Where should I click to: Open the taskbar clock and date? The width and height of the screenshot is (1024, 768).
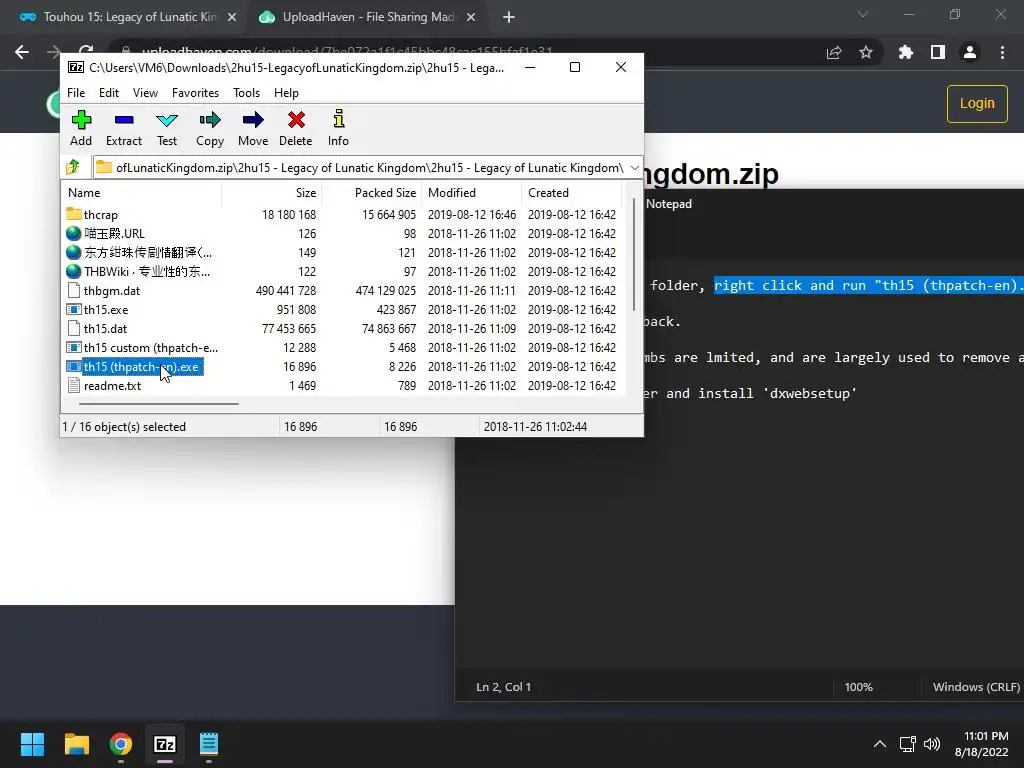point(981,744)
